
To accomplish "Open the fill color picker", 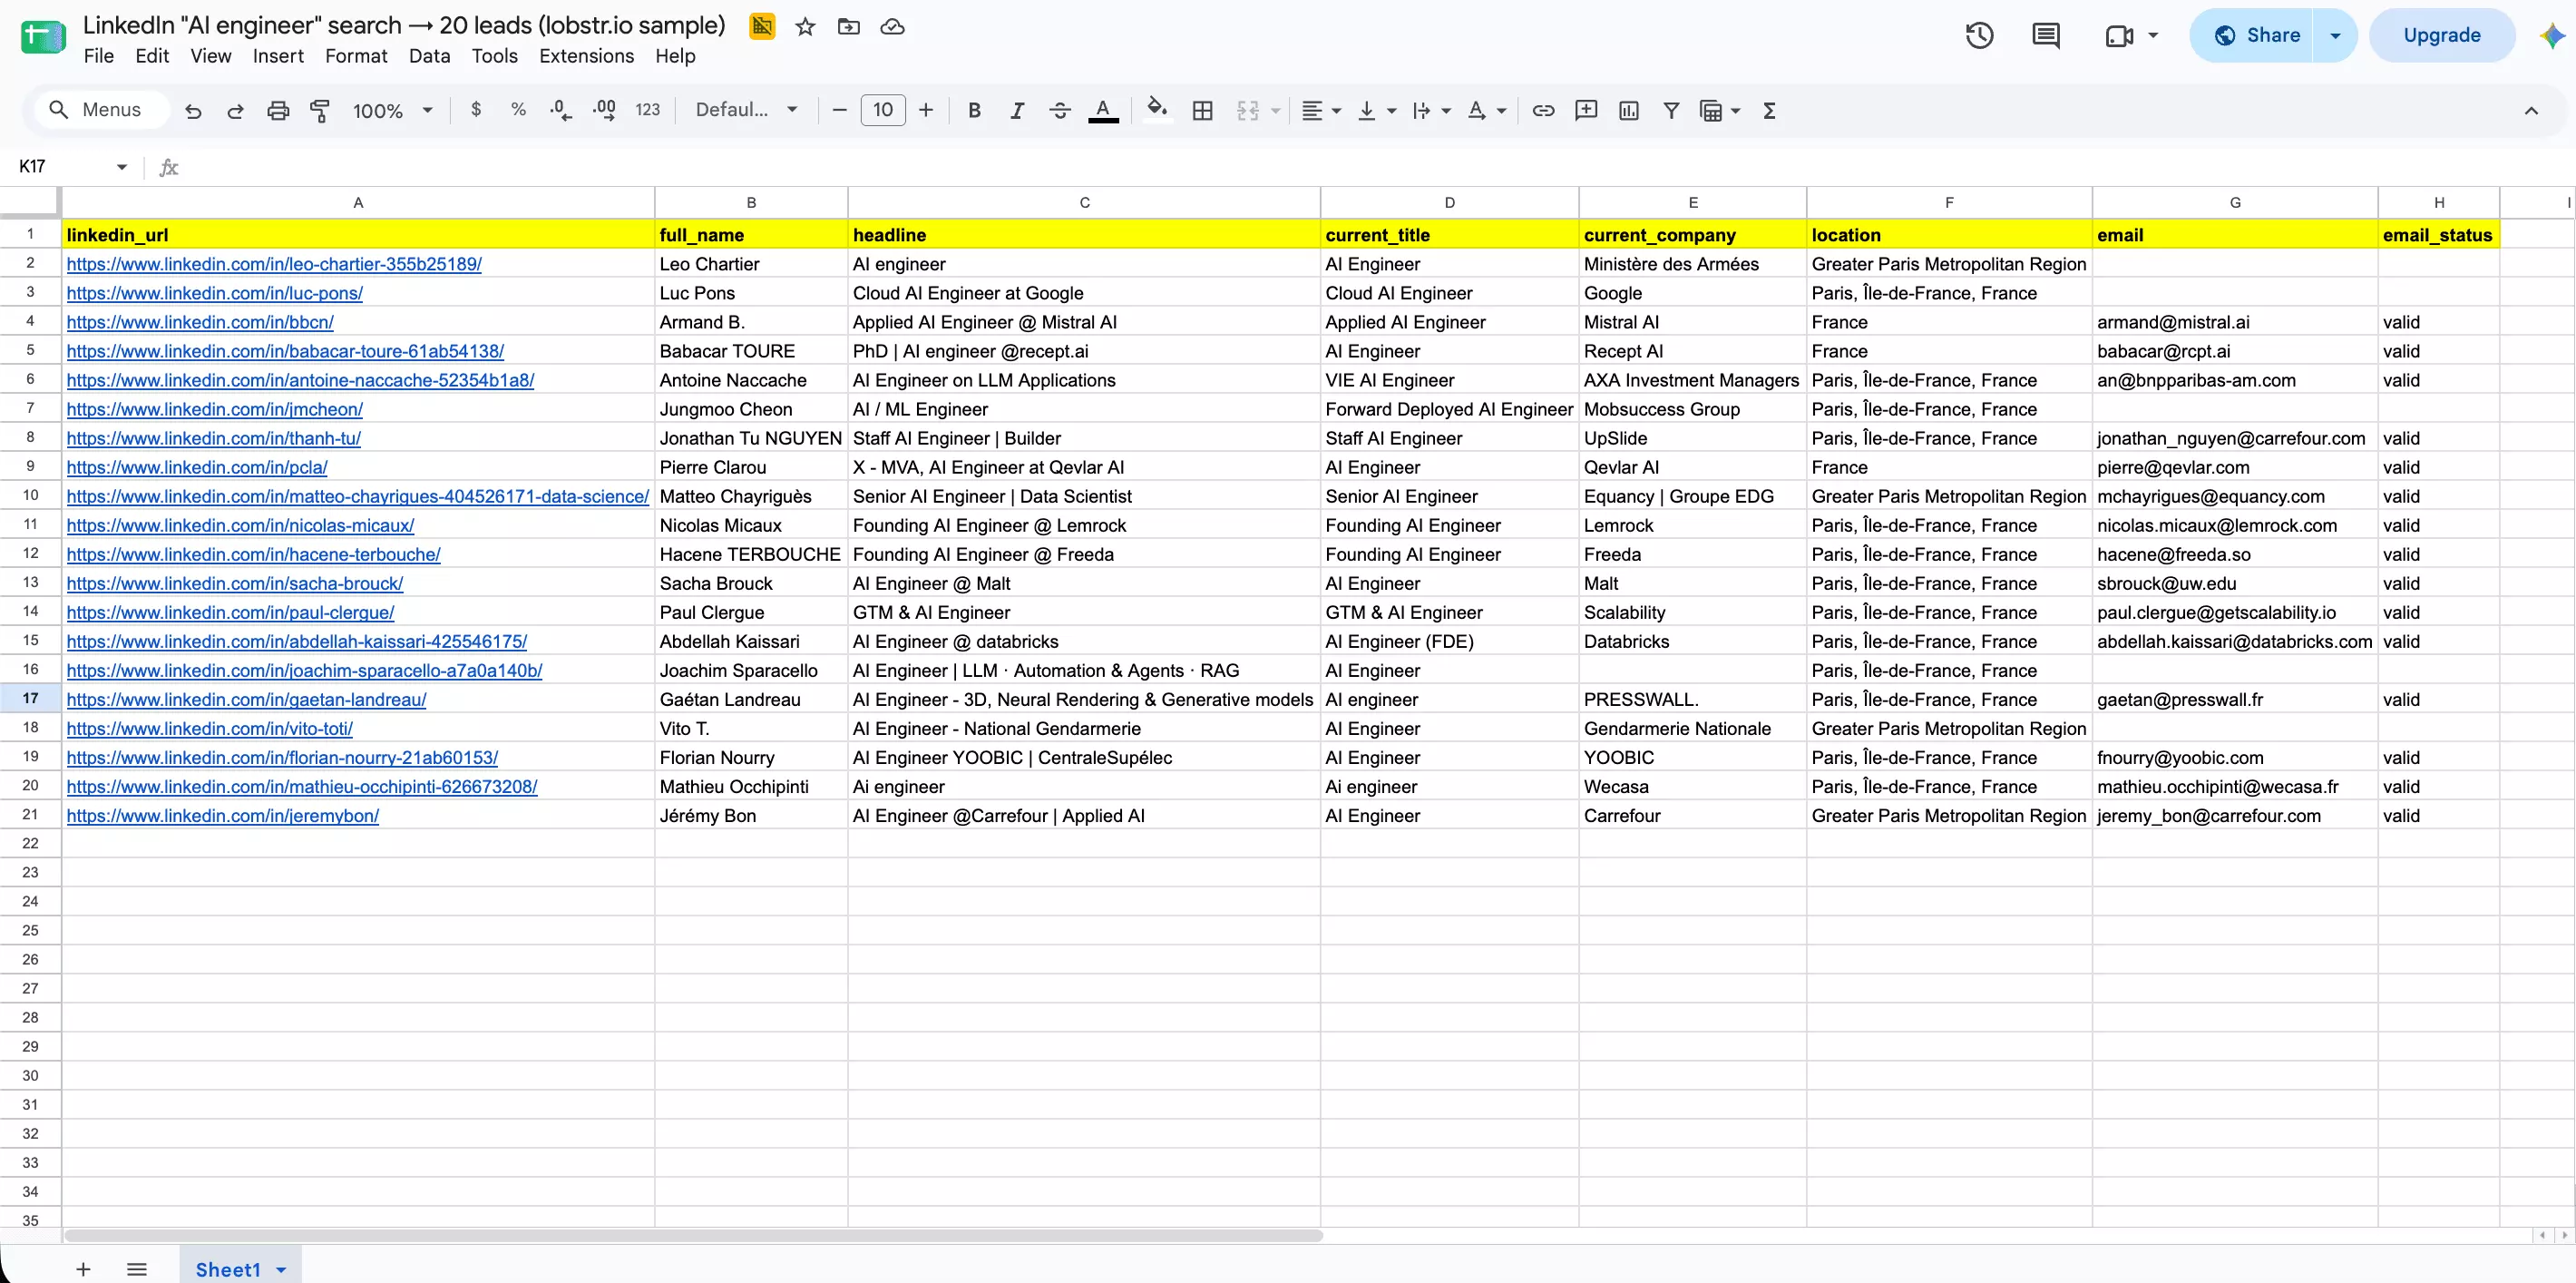I will 1157,109.
